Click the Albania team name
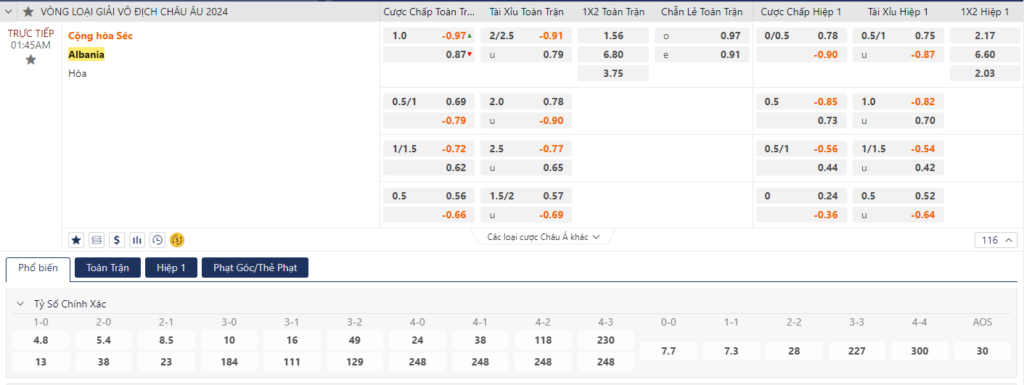Screen dimensions: 1024x385 point(86,55)
